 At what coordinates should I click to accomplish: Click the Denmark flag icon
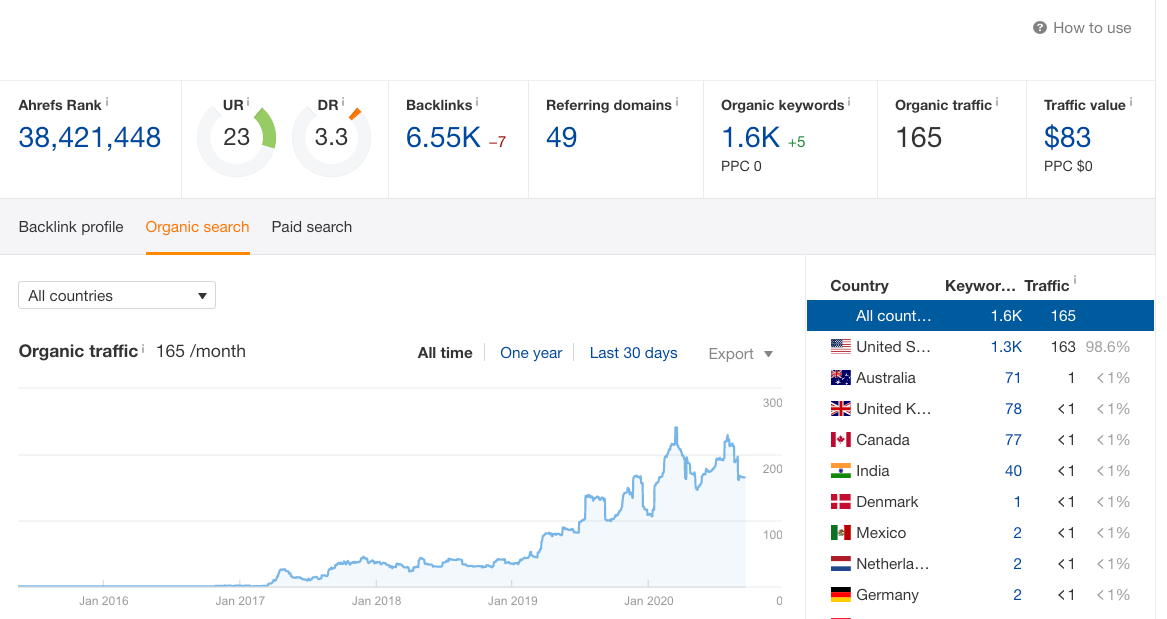(x=840, y=502)
